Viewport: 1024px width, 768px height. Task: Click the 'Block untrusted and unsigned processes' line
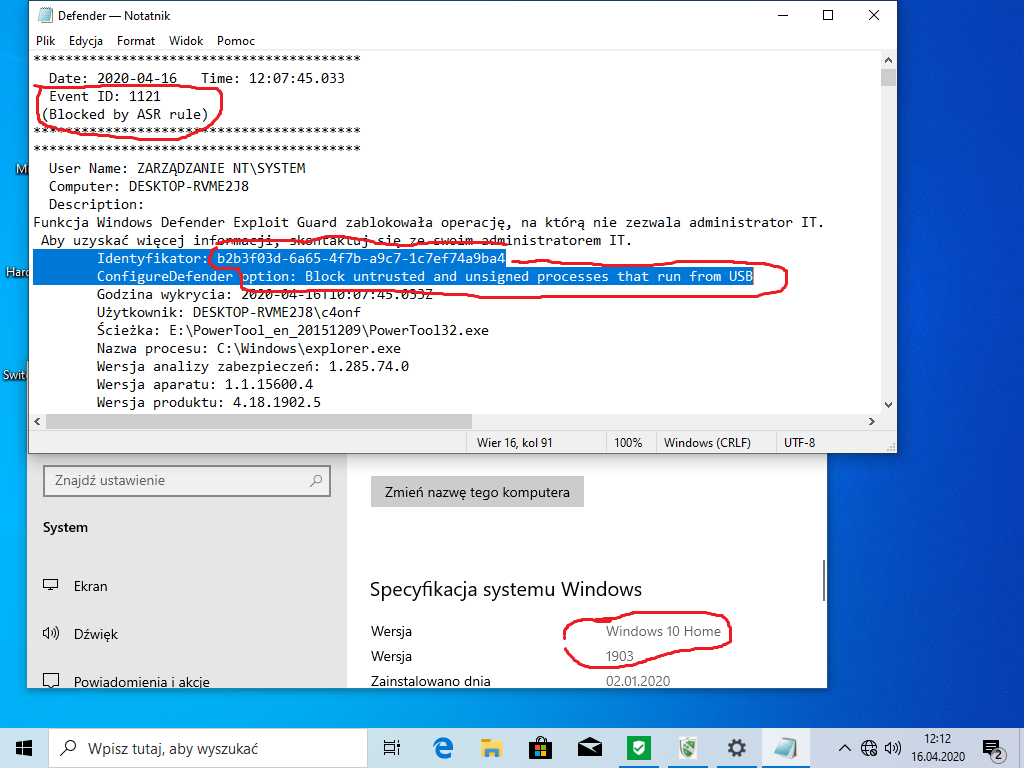coord(425,276)
